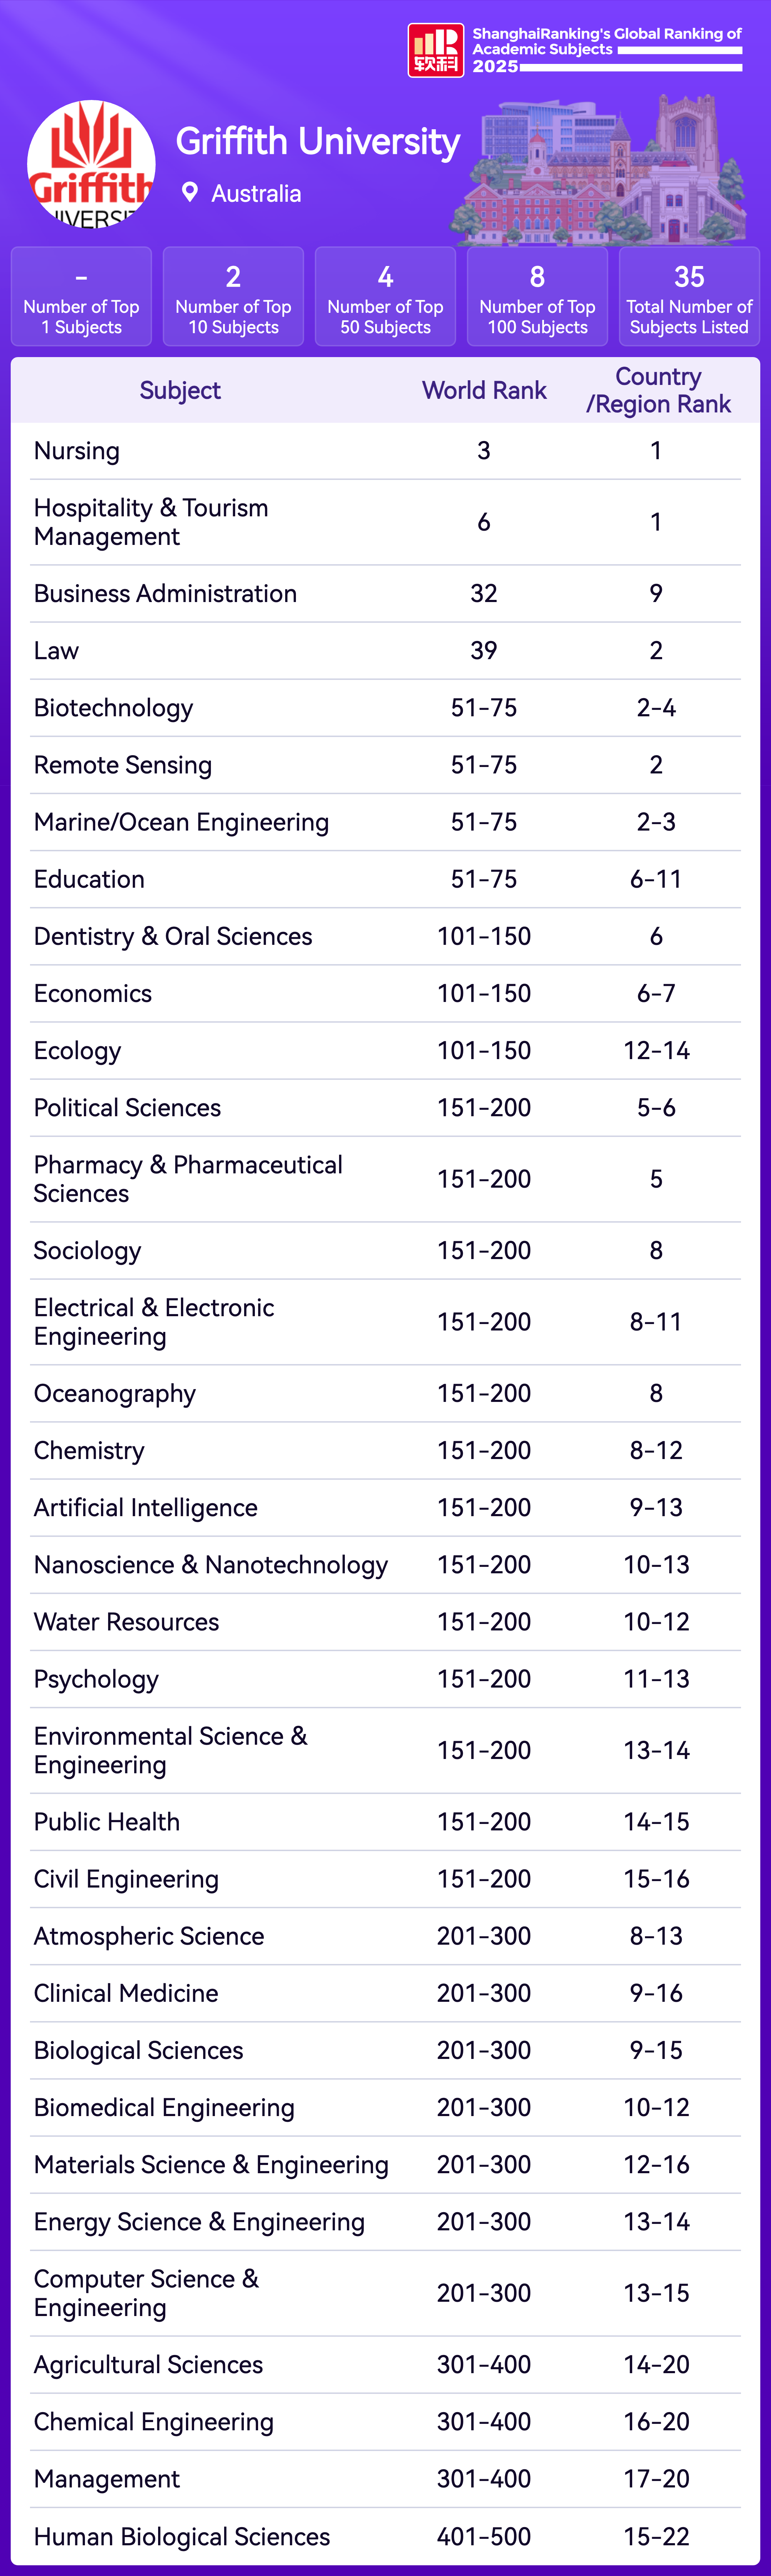The width and height of the screenshot is (771, 2576).
Task: Select the Griffith University title
Action: 317,142
